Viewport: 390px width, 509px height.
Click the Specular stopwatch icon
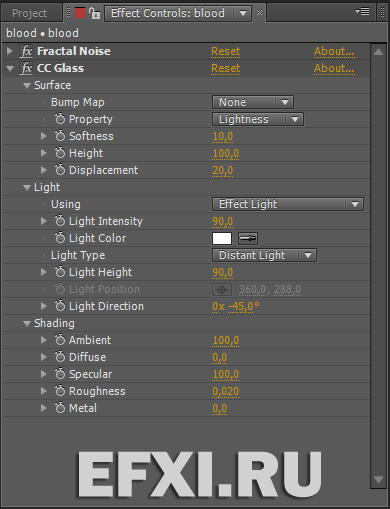pos(60,374)
